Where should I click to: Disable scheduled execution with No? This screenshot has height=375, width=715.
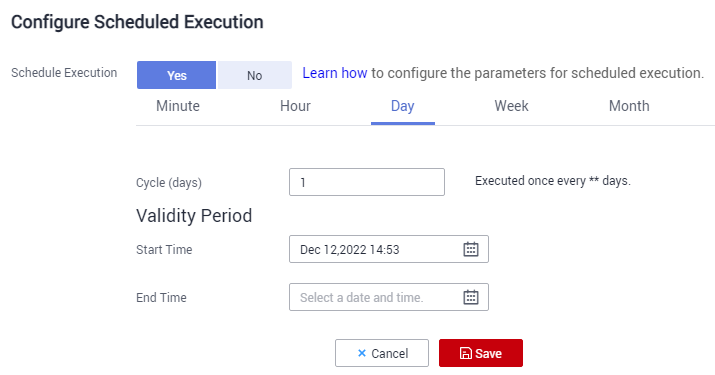(254, 75)
